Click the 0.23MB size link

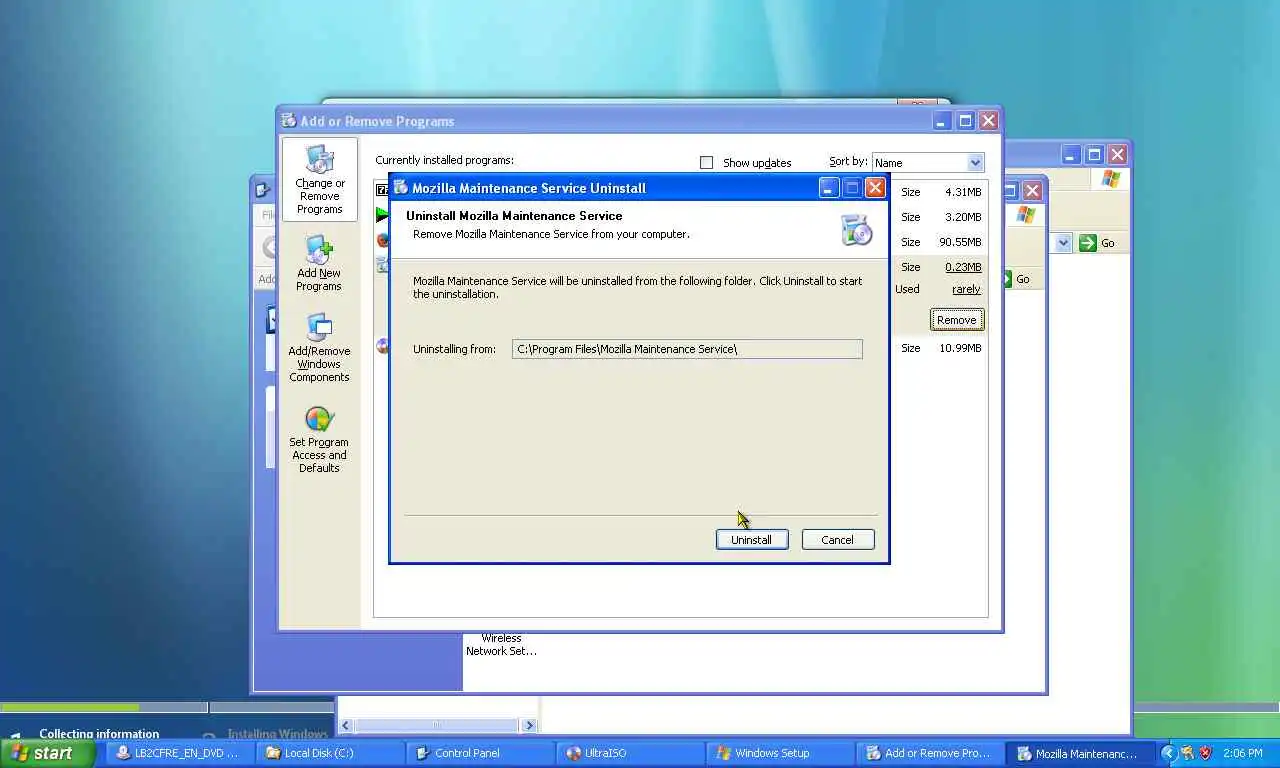[963, 267]
